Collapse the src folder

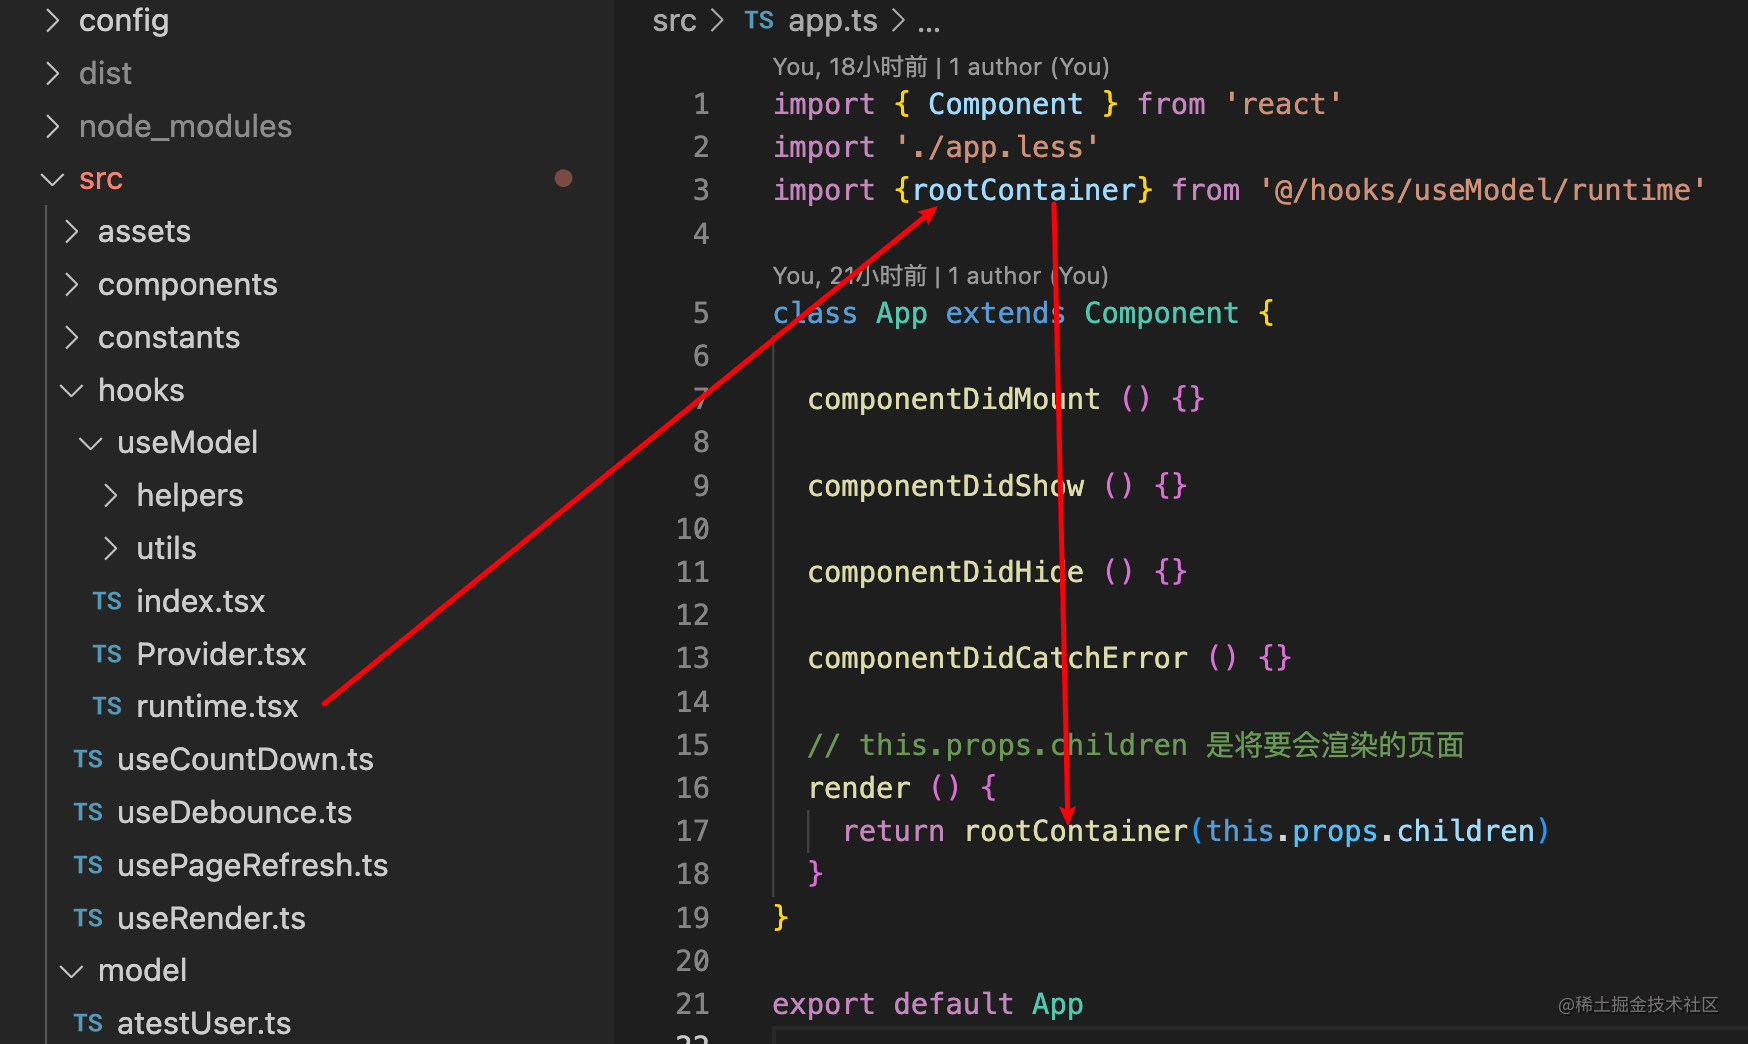point(52,179)
